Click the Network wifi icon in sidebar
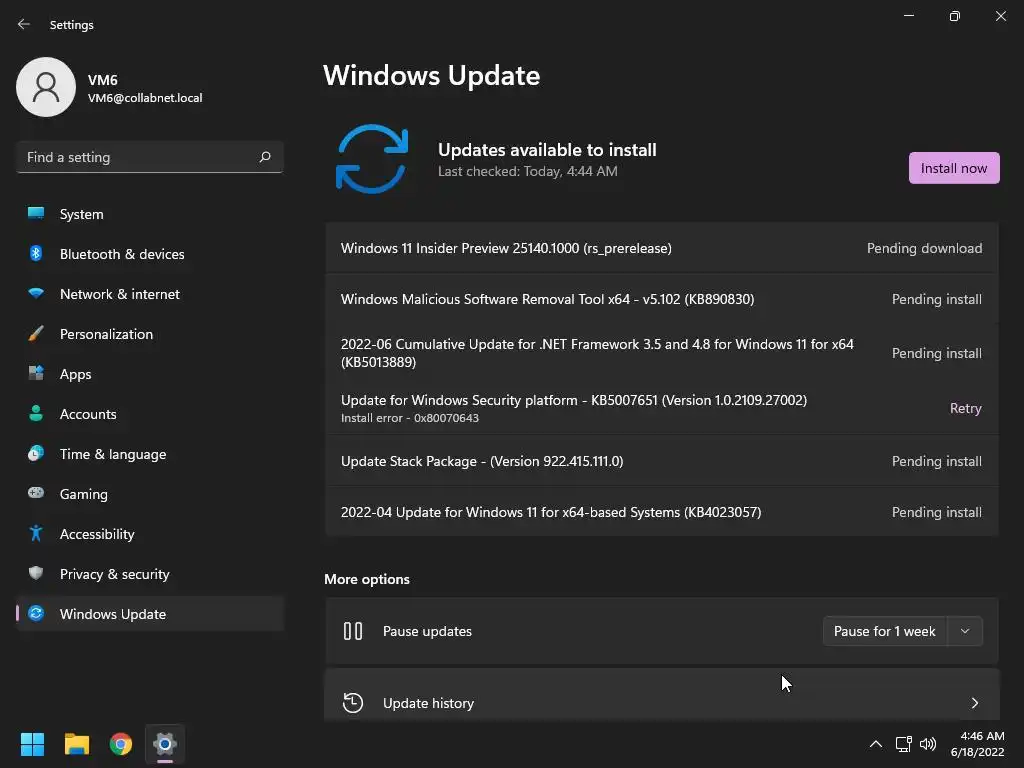This screenshot has width=1024, height=768. click(x=36, y=294)
